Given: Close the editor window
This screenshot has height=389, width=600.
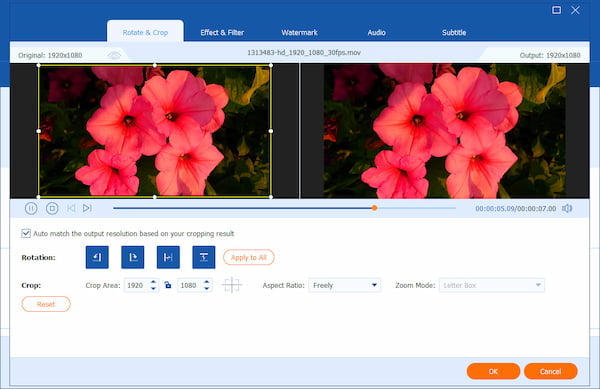Looking at the screenshot, I should [x=575, y=10].
